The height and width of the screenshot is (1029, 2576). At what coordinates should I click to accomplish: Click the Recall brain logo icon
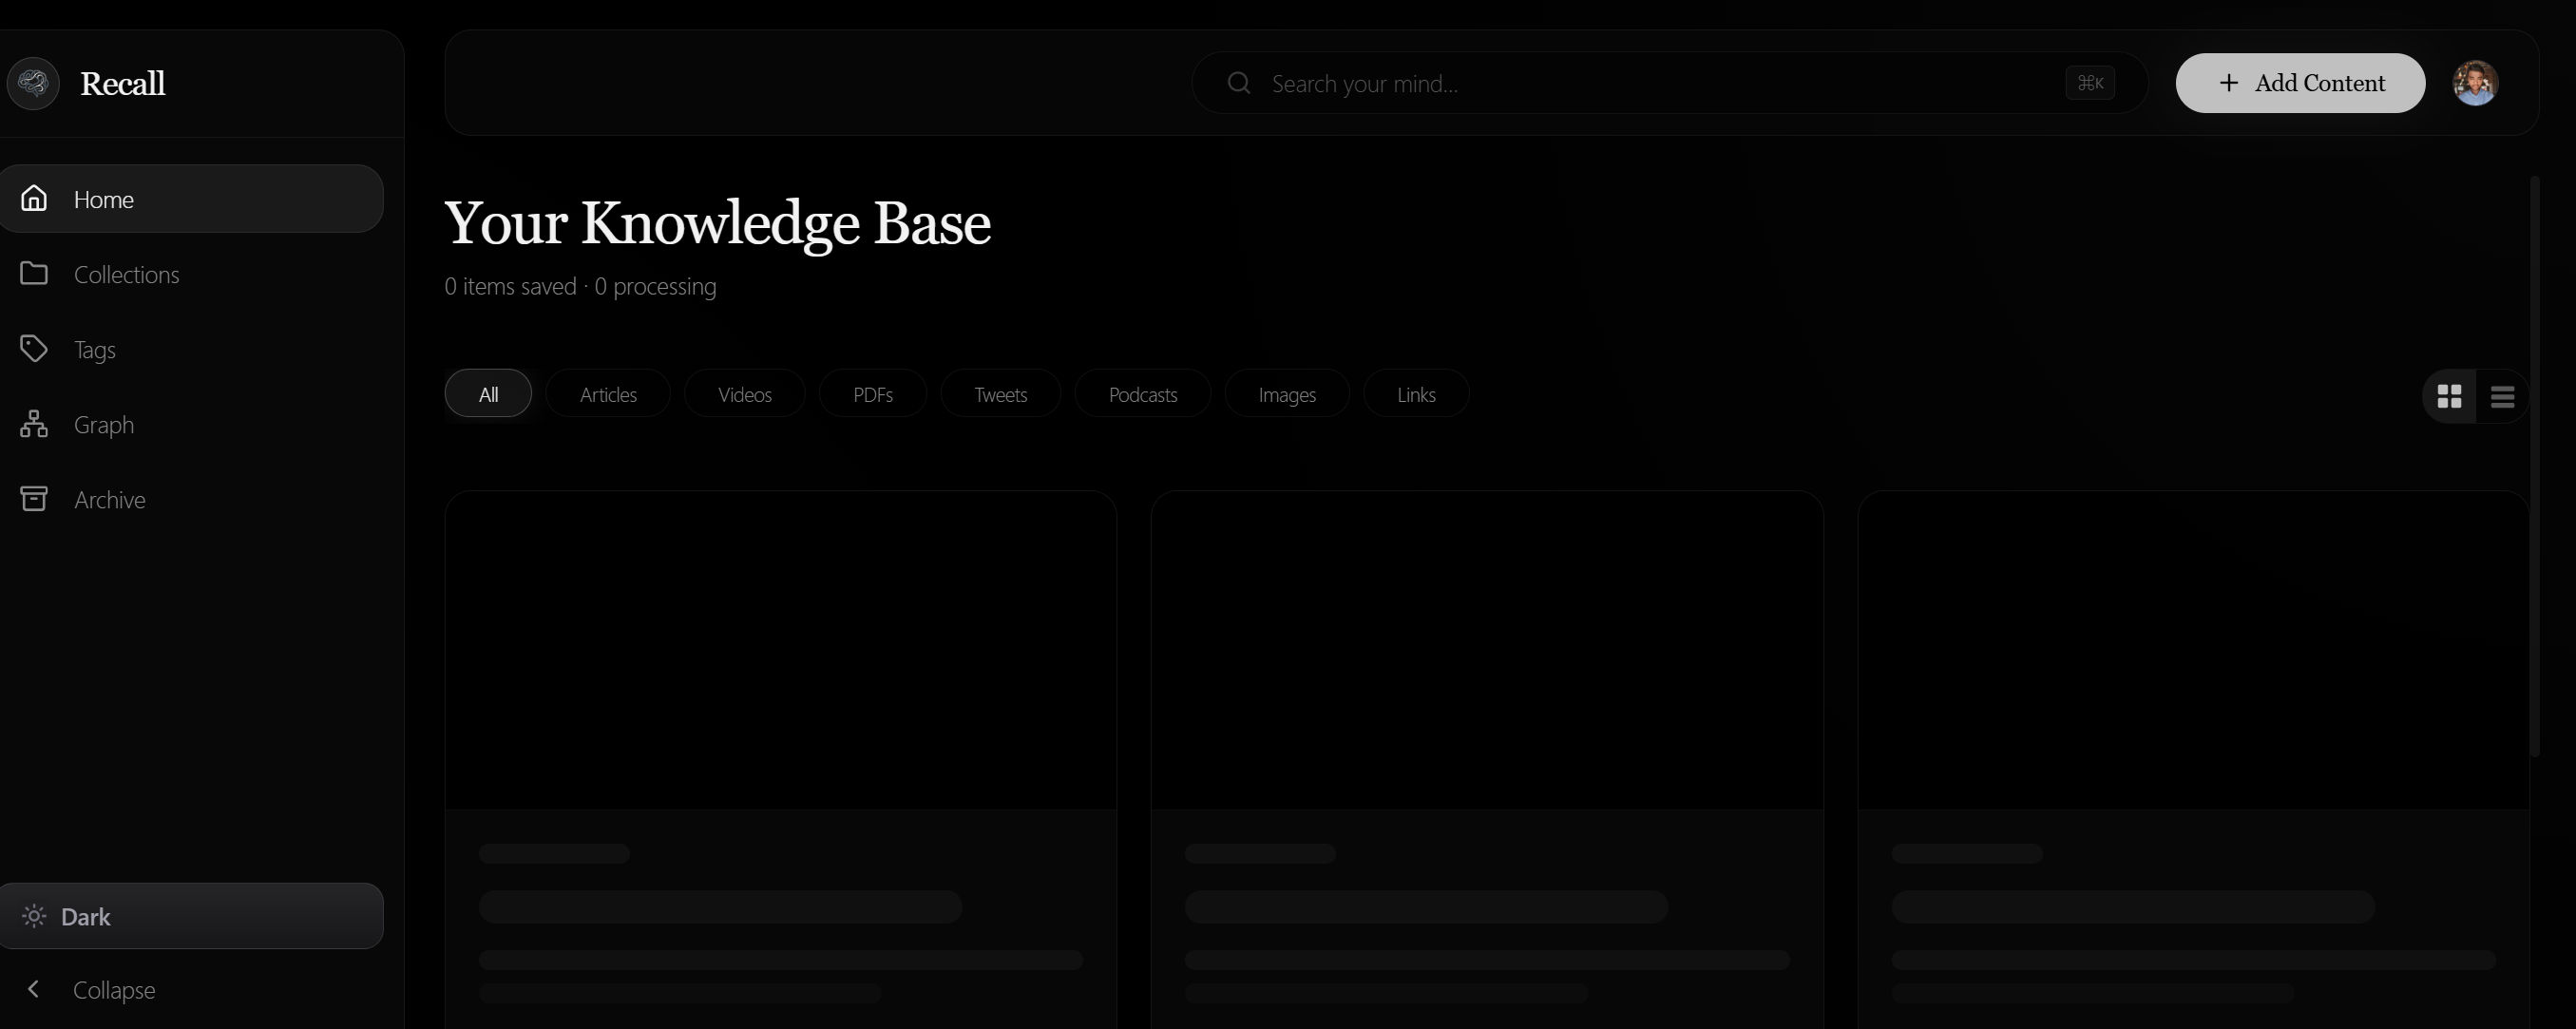point(33,83)
